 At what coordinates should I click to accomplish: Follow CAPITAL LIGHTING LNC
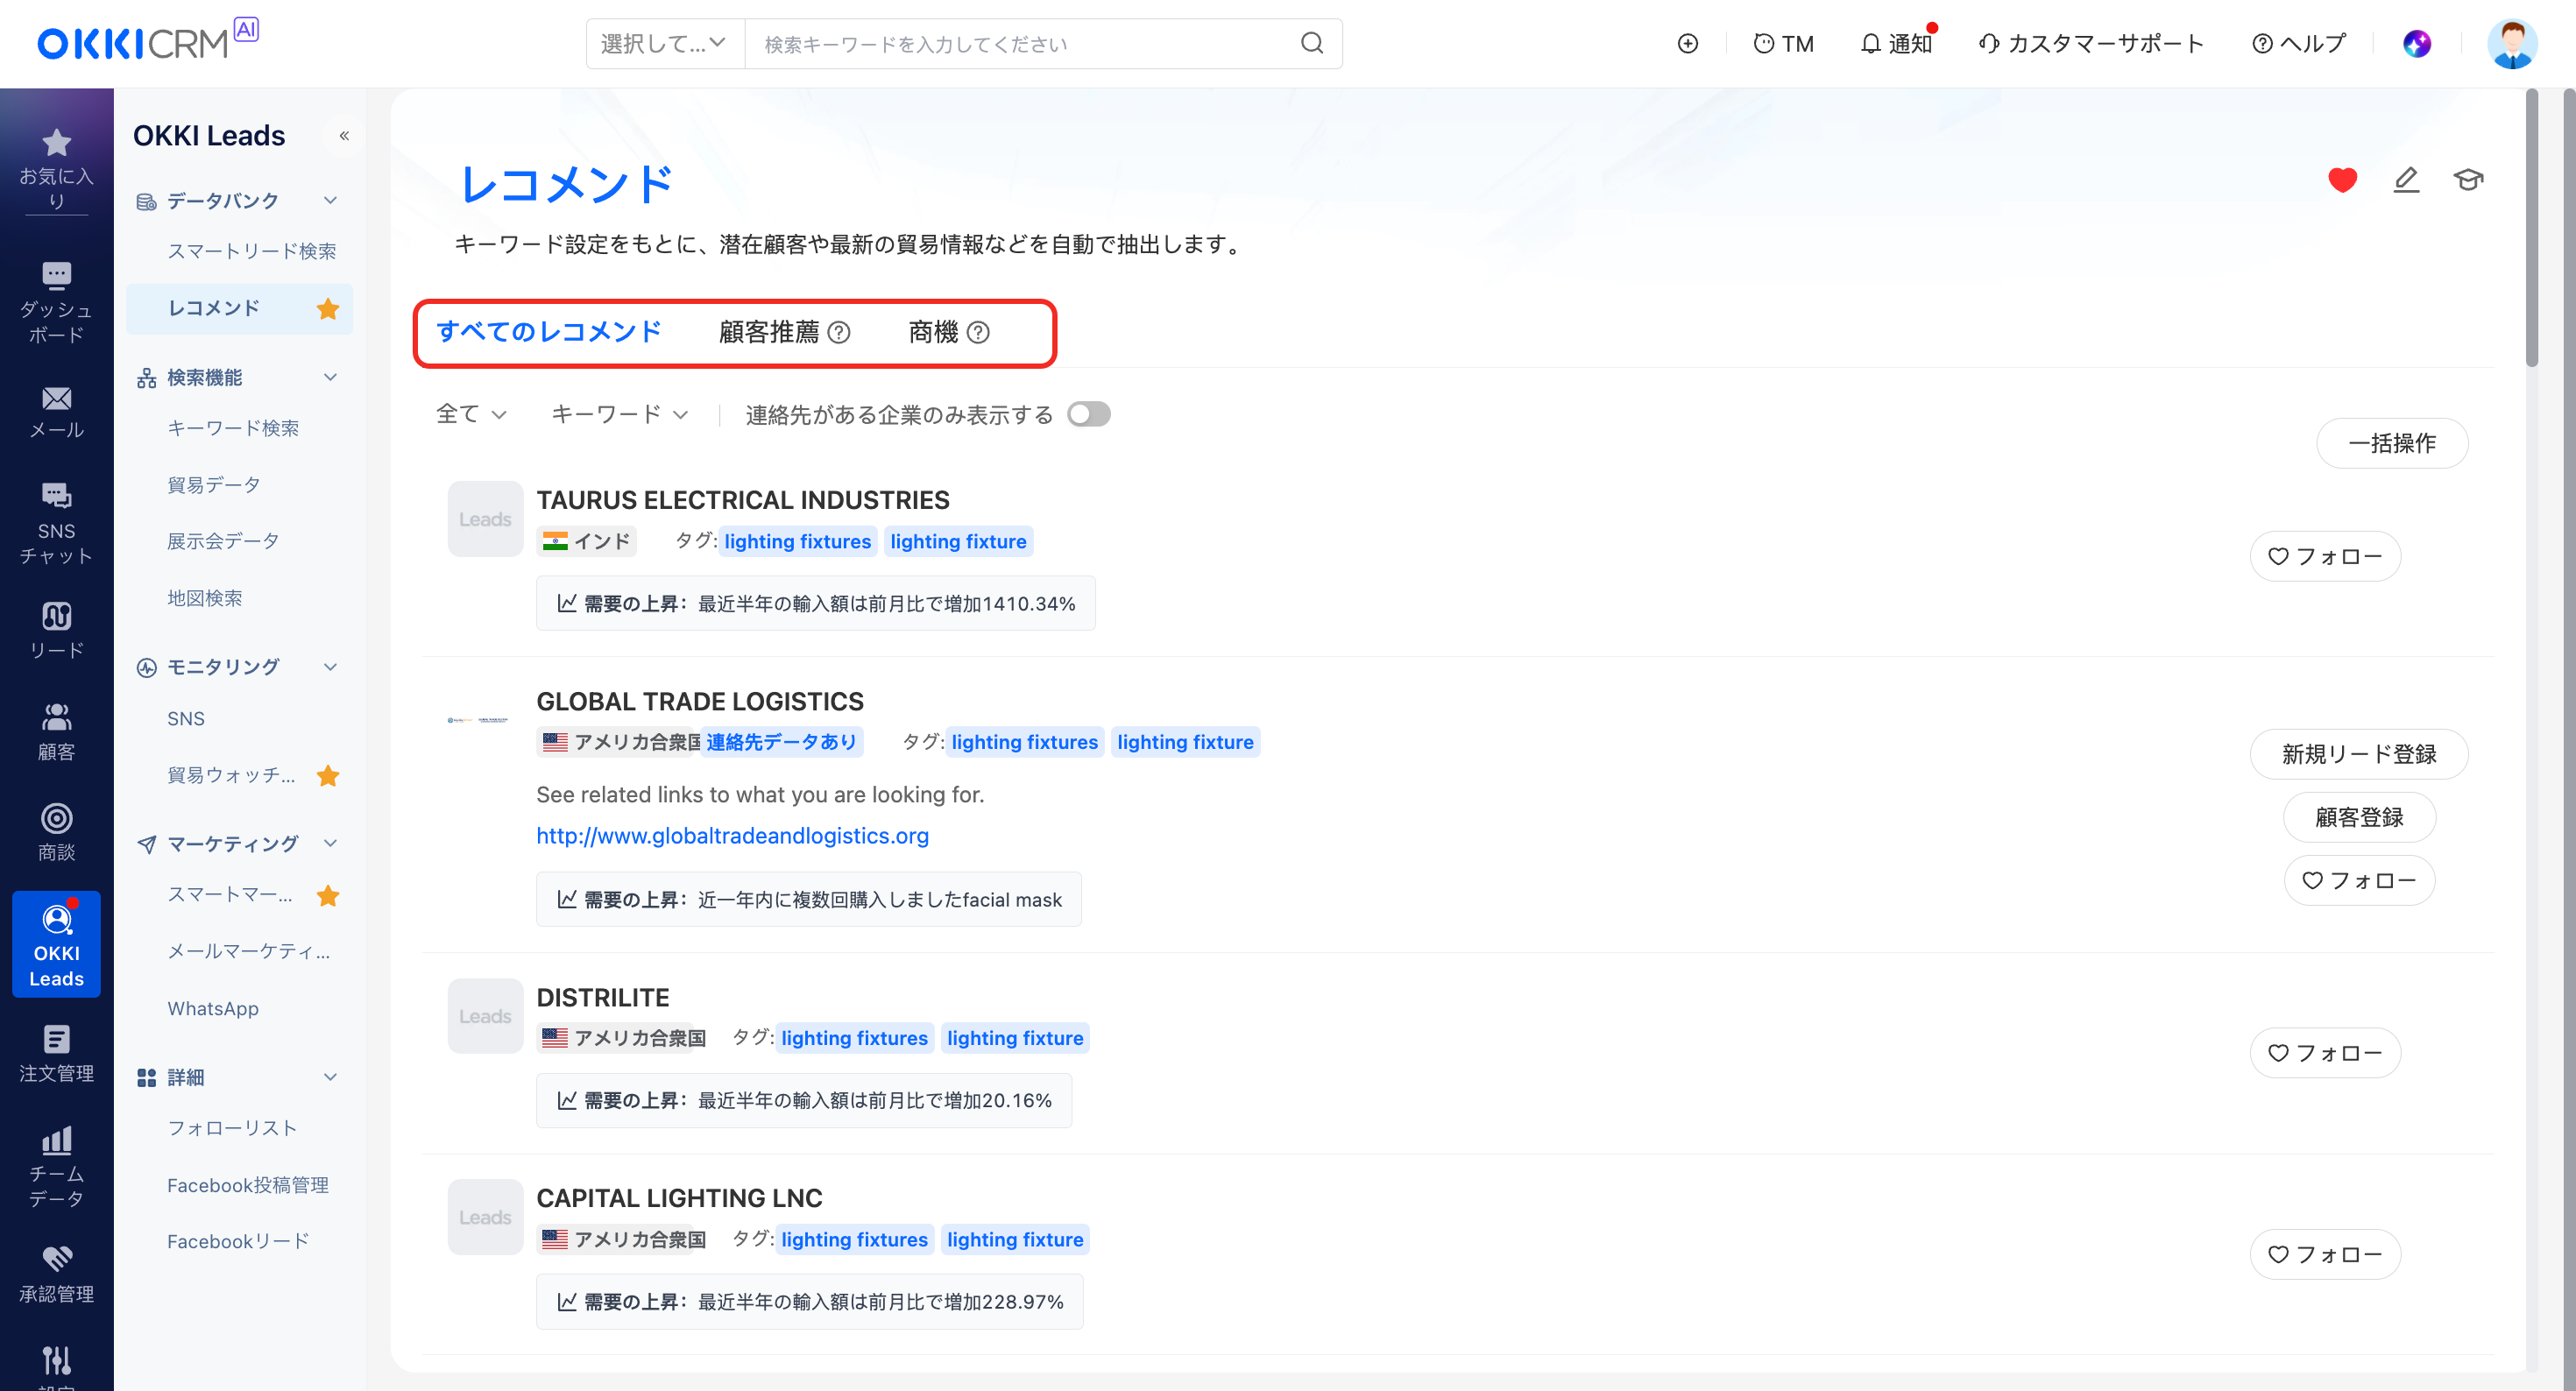(2325, 1254)
